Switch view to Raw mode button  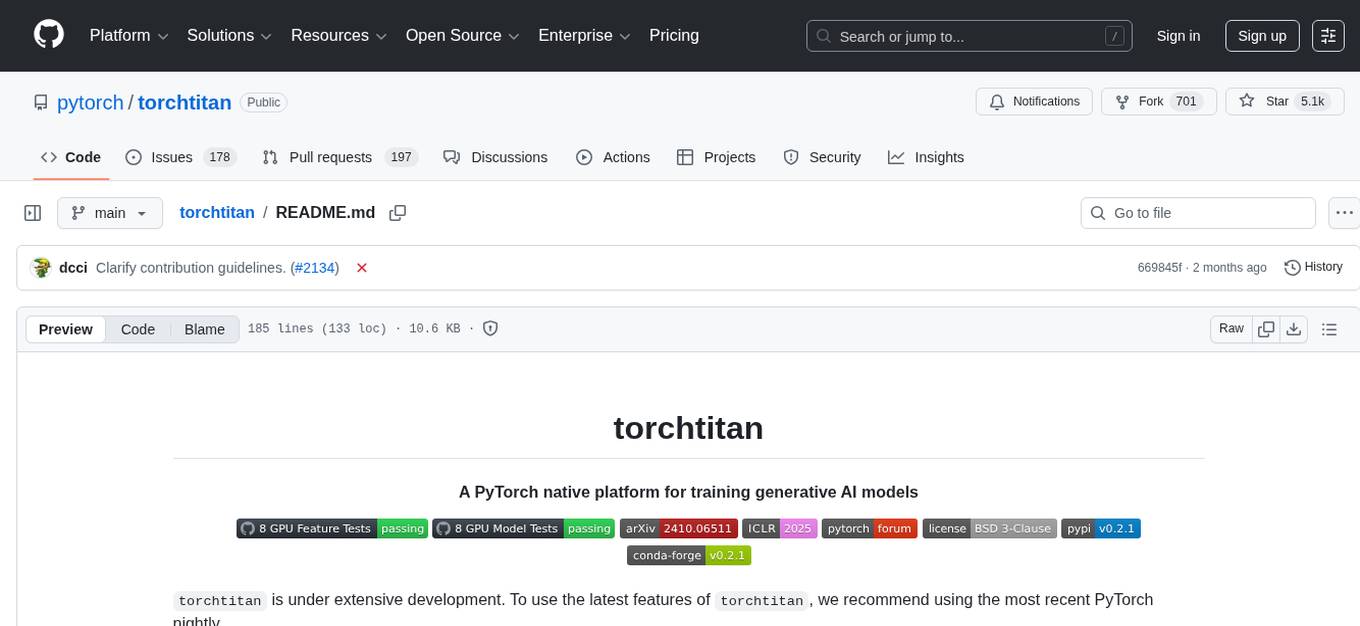[x=1231, y=328]
